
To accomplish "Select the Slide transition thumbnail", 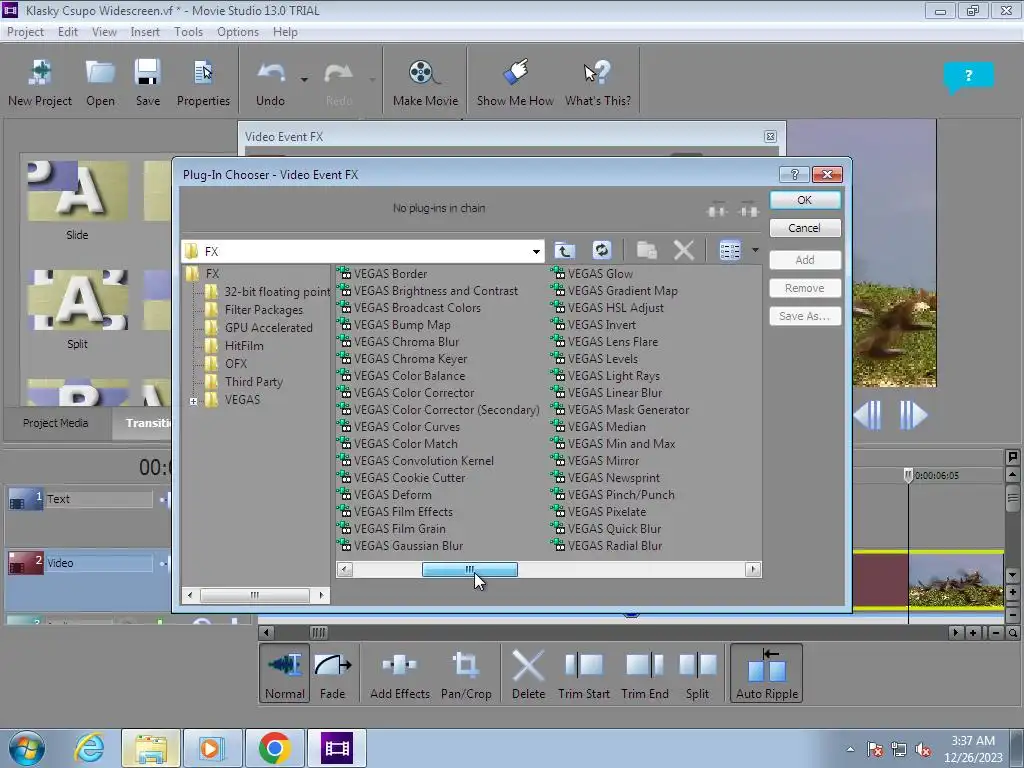I will pyautogui.click(x=77, y=191).
